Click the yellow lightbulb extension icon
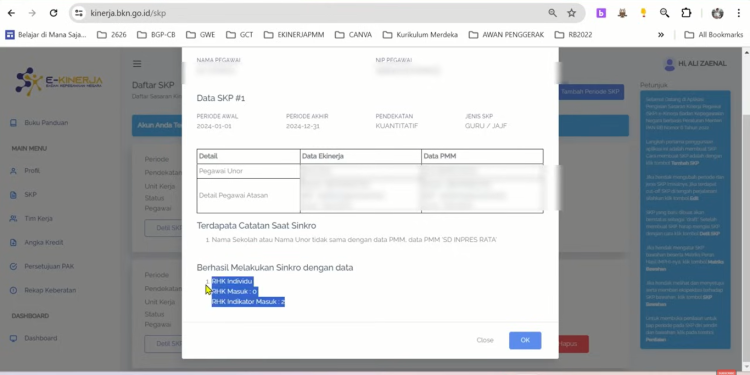 (x=643, y=13)
